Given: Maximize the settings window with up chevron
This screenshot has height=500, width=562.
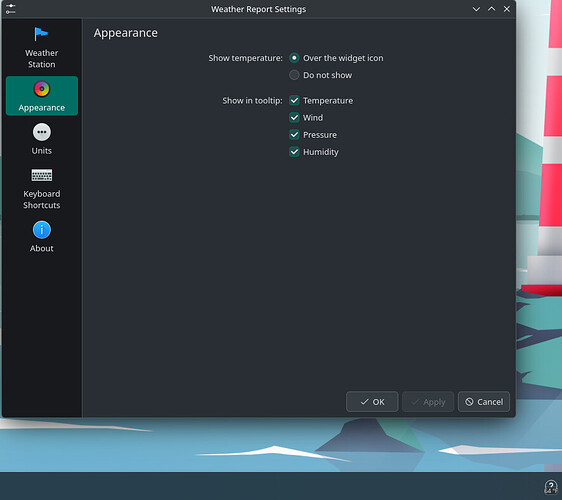Looking at the screenshot, I should click(x=491, y=9).
